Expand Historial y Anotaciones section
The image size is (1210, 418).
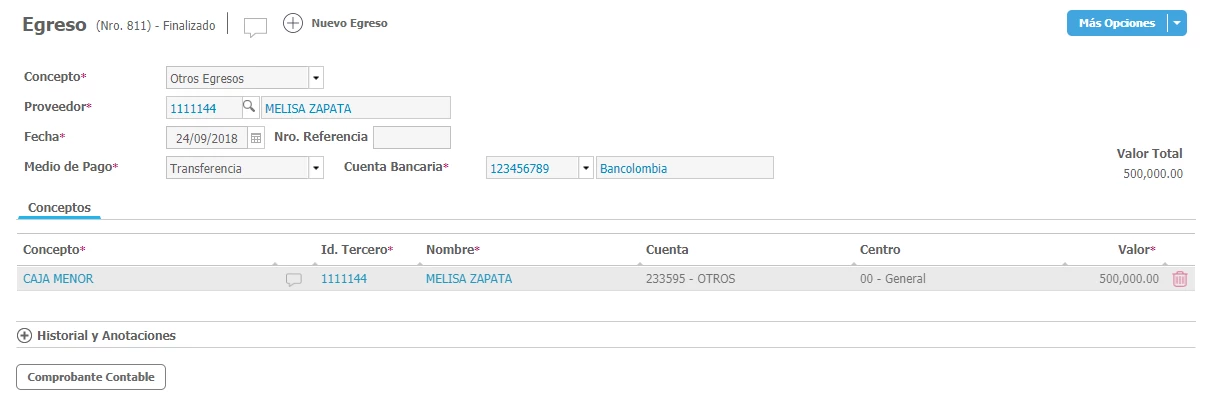25,336
